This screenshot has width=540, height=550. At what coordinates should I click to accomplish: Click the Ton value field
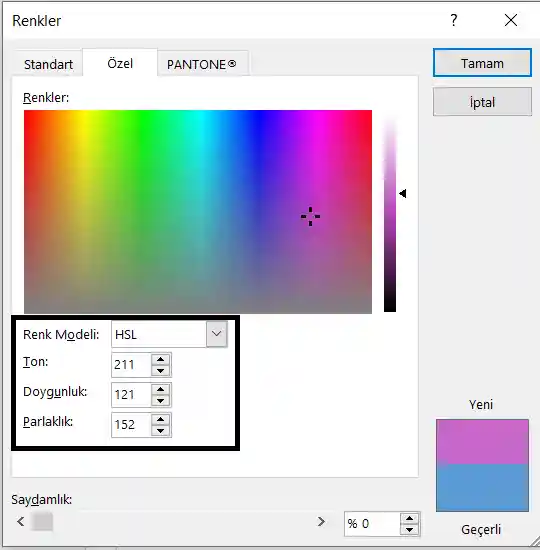pos(131,365)
